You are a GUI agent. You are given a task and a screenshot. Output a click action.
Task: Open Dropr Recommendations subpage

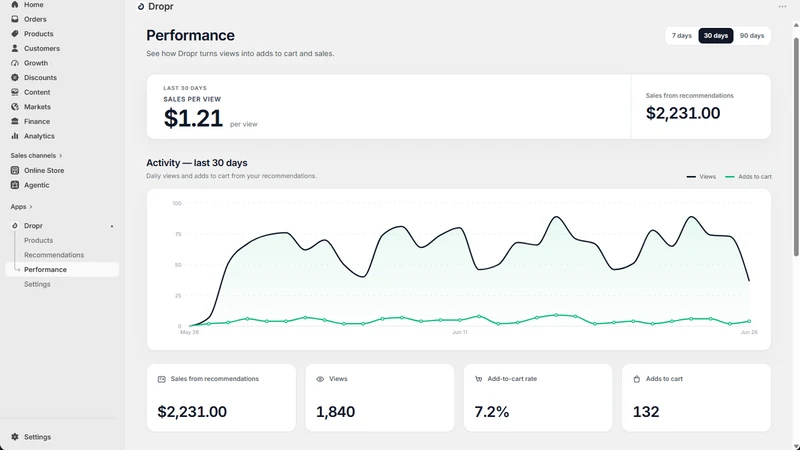coord(54,255)
